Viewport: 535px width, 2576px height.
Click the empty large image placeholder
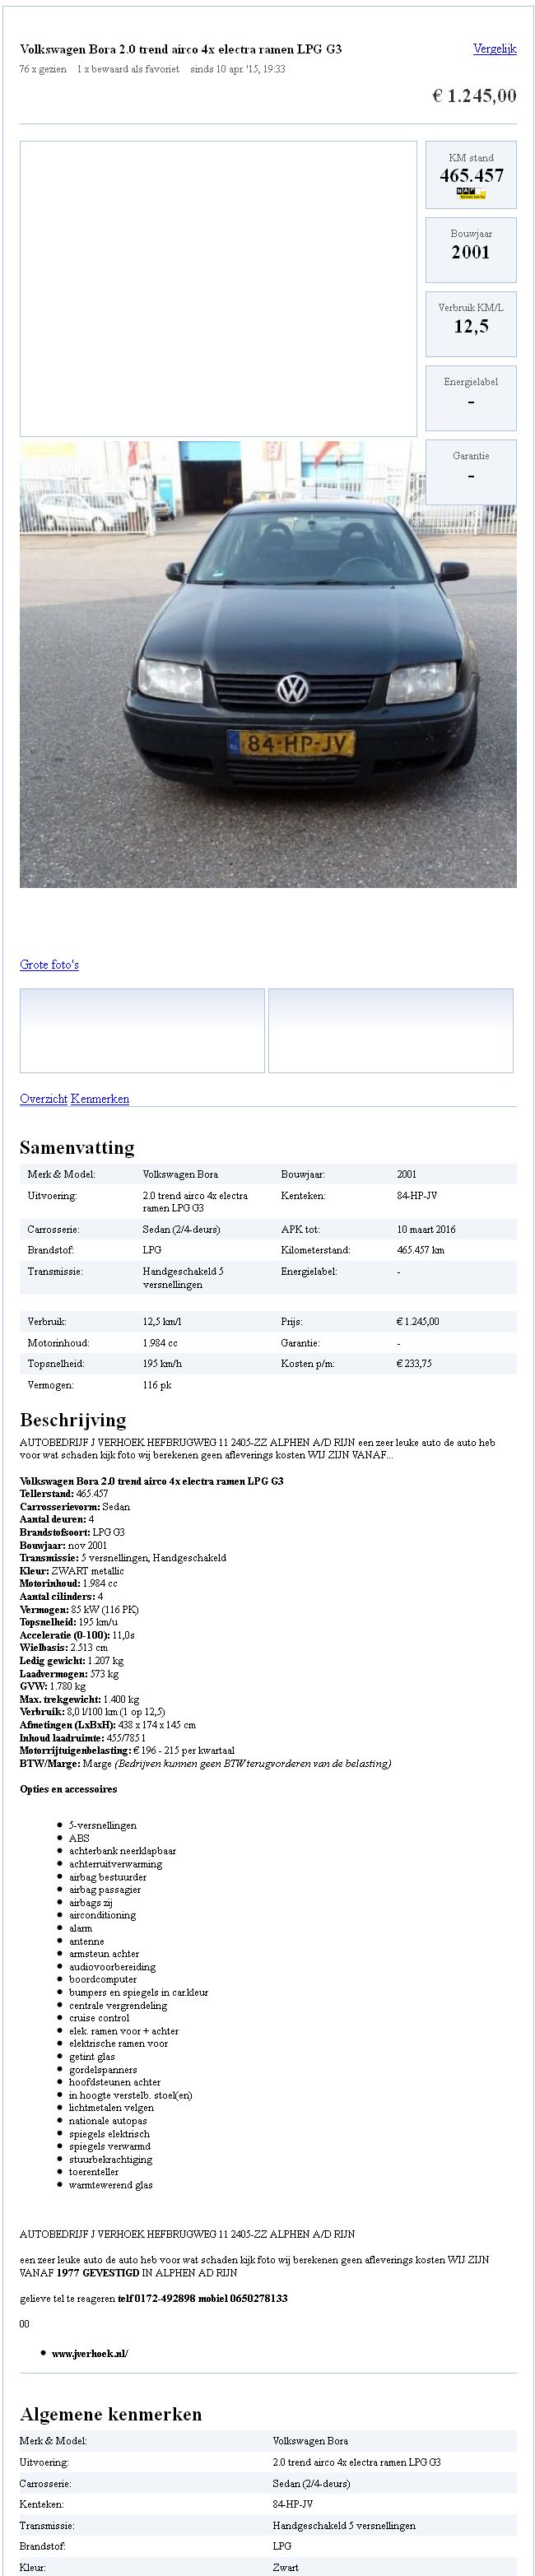click(218, 288)
